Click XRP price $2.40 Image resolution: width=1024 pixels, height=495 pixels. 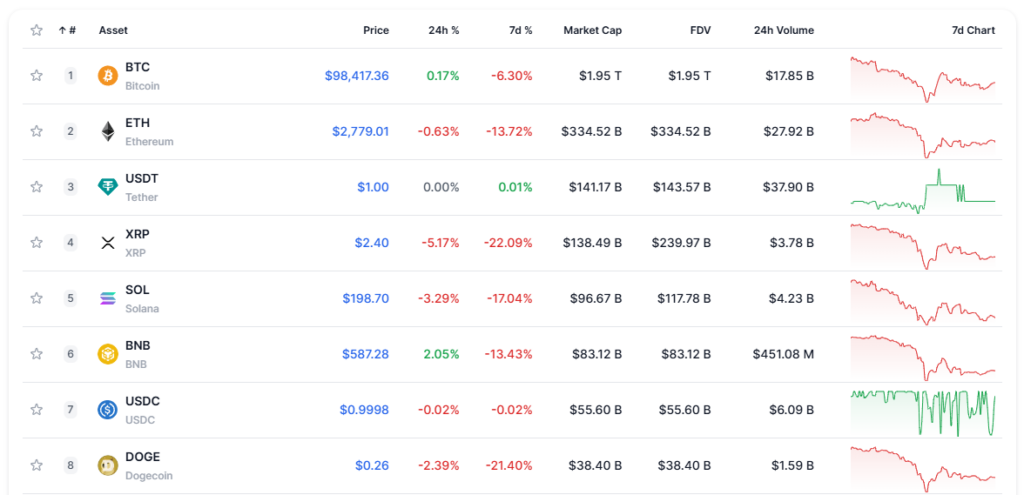pyautogui.click(x=372, y=243)
